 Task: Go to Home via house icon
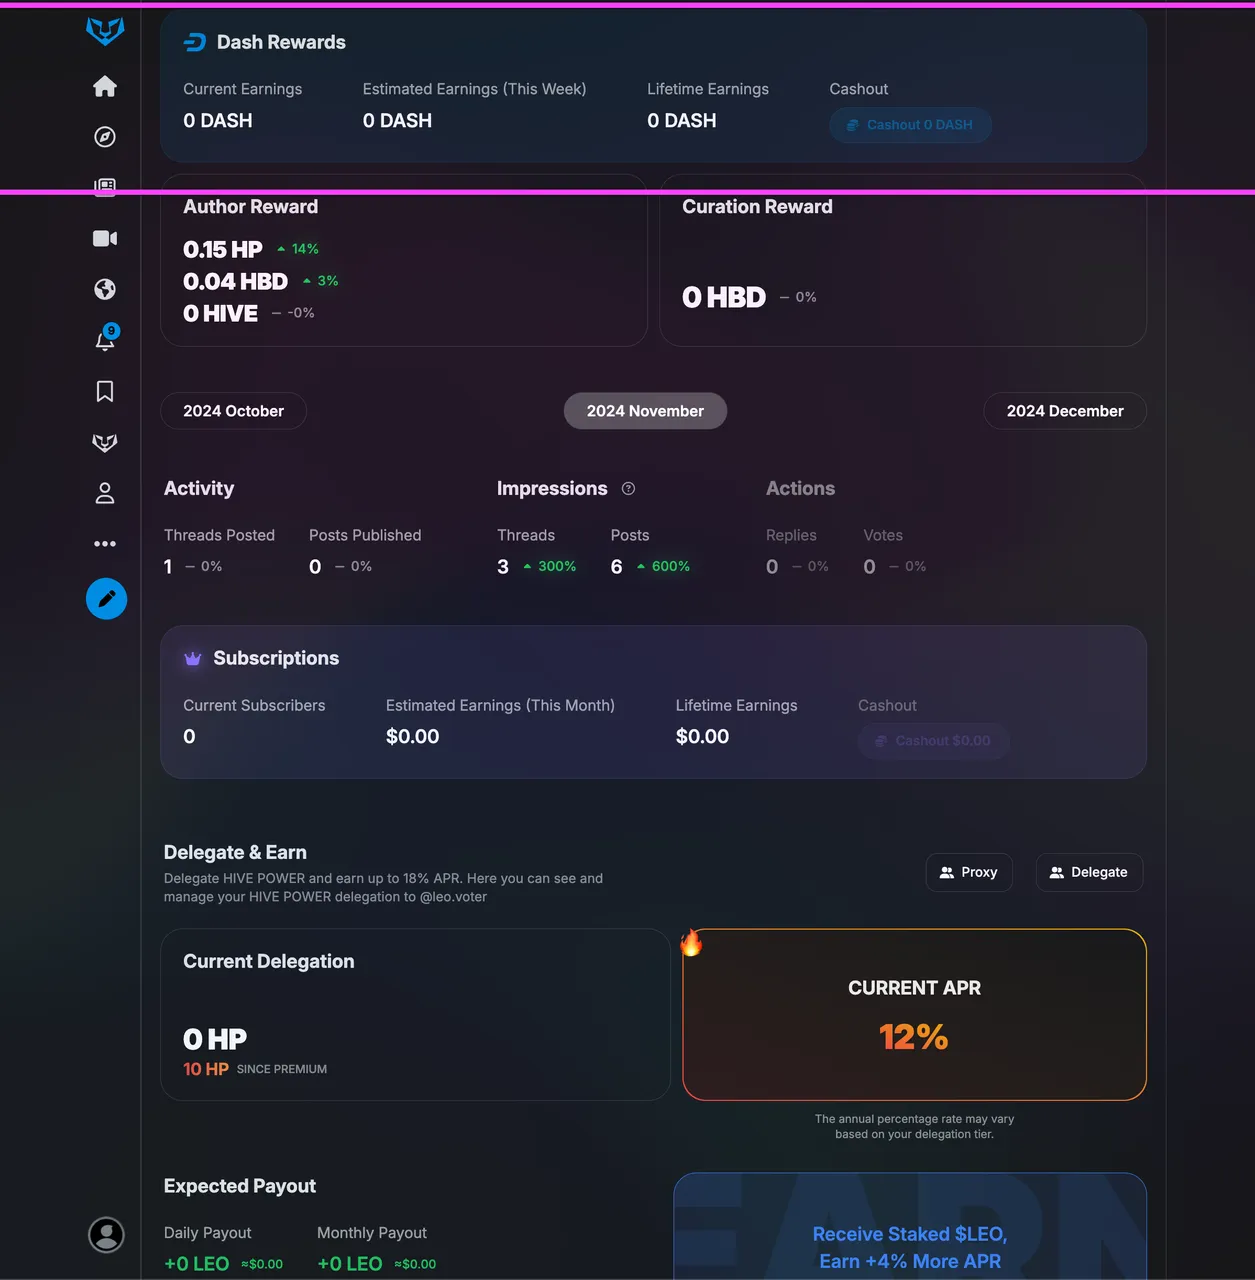(105, 87)
